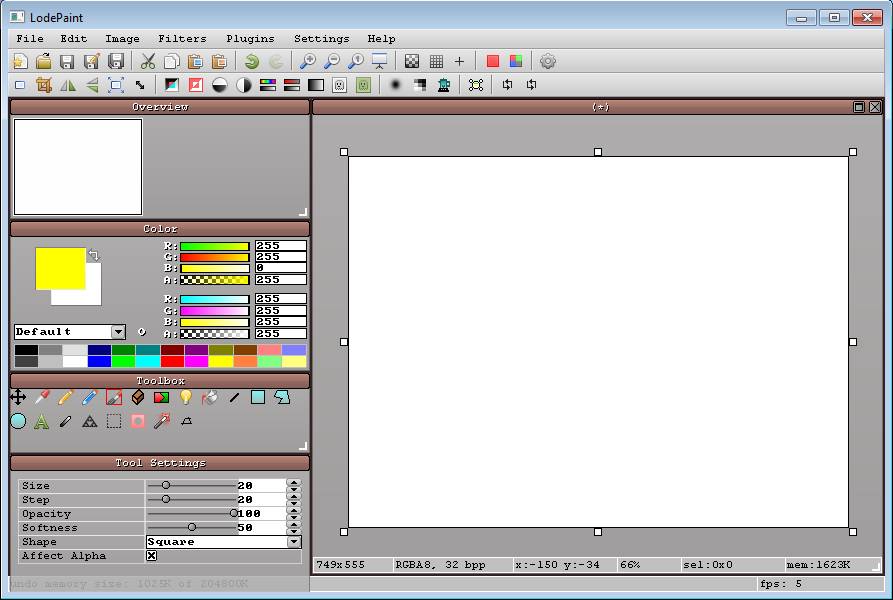Screen dimensions: 893x600
Task: Select the Text tool in the Toolbox
Action: (x=41, y=421)
